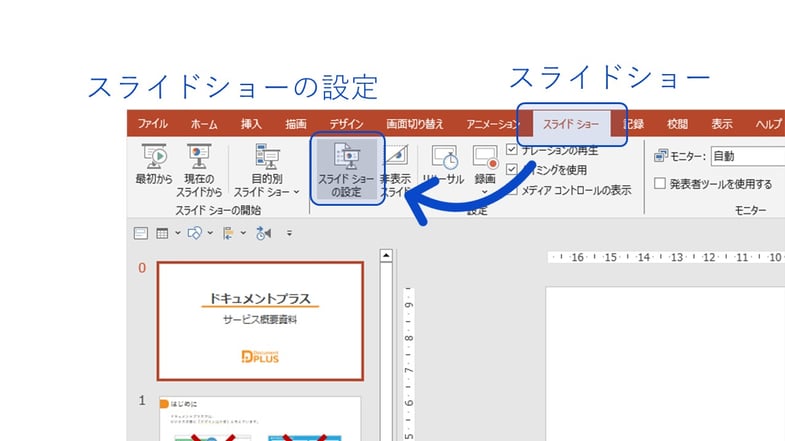
Task: Open Set Up Slide Show (スライドショーの設定)
Action: tap(346, 170)
